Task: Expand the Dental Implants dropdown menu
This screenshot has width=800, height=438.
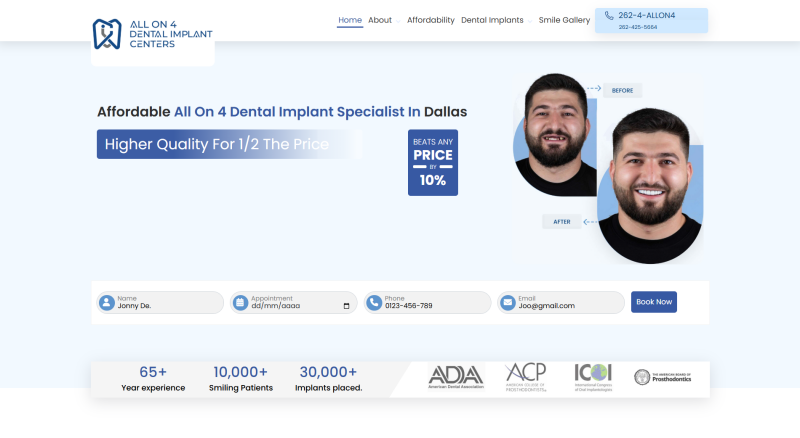Action: pyautogui.click(x=494, y=20)
